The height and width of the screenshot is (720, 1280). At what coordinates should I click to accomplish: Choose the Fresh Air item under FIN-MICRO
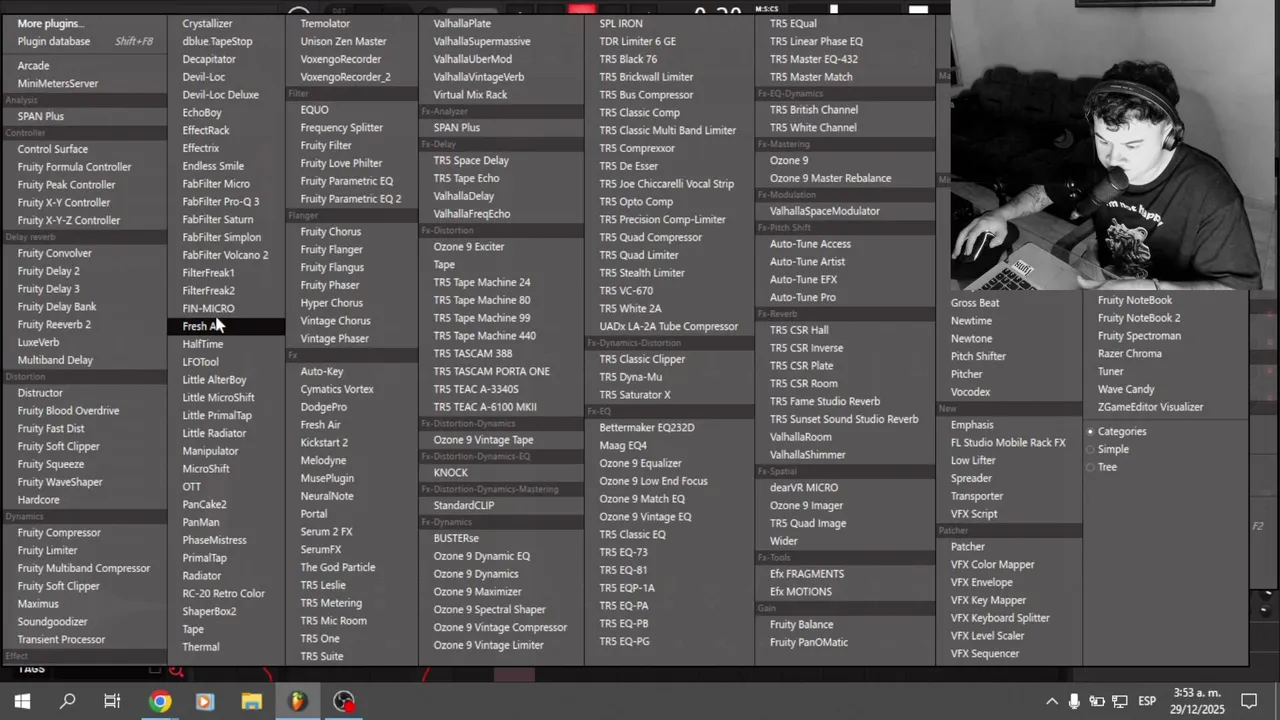click(226, 326)
